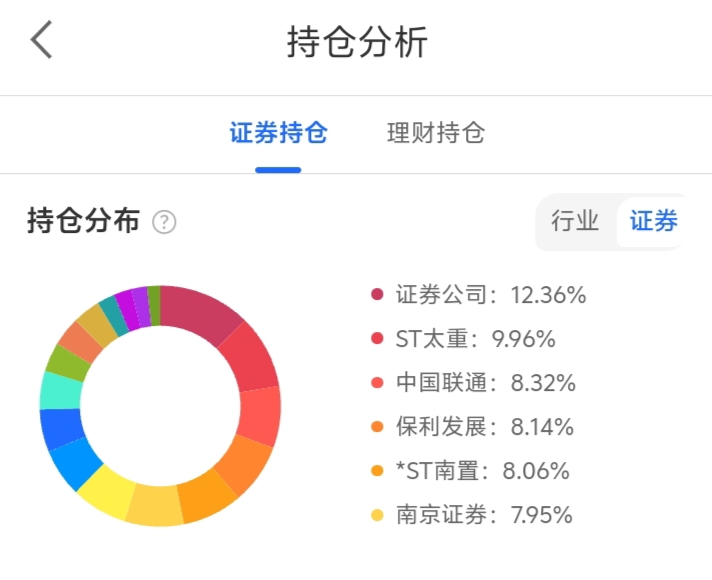Tap the teal segment of the donut chart
The width and height of the screenshot is (712, 580).
click(114, 315)
